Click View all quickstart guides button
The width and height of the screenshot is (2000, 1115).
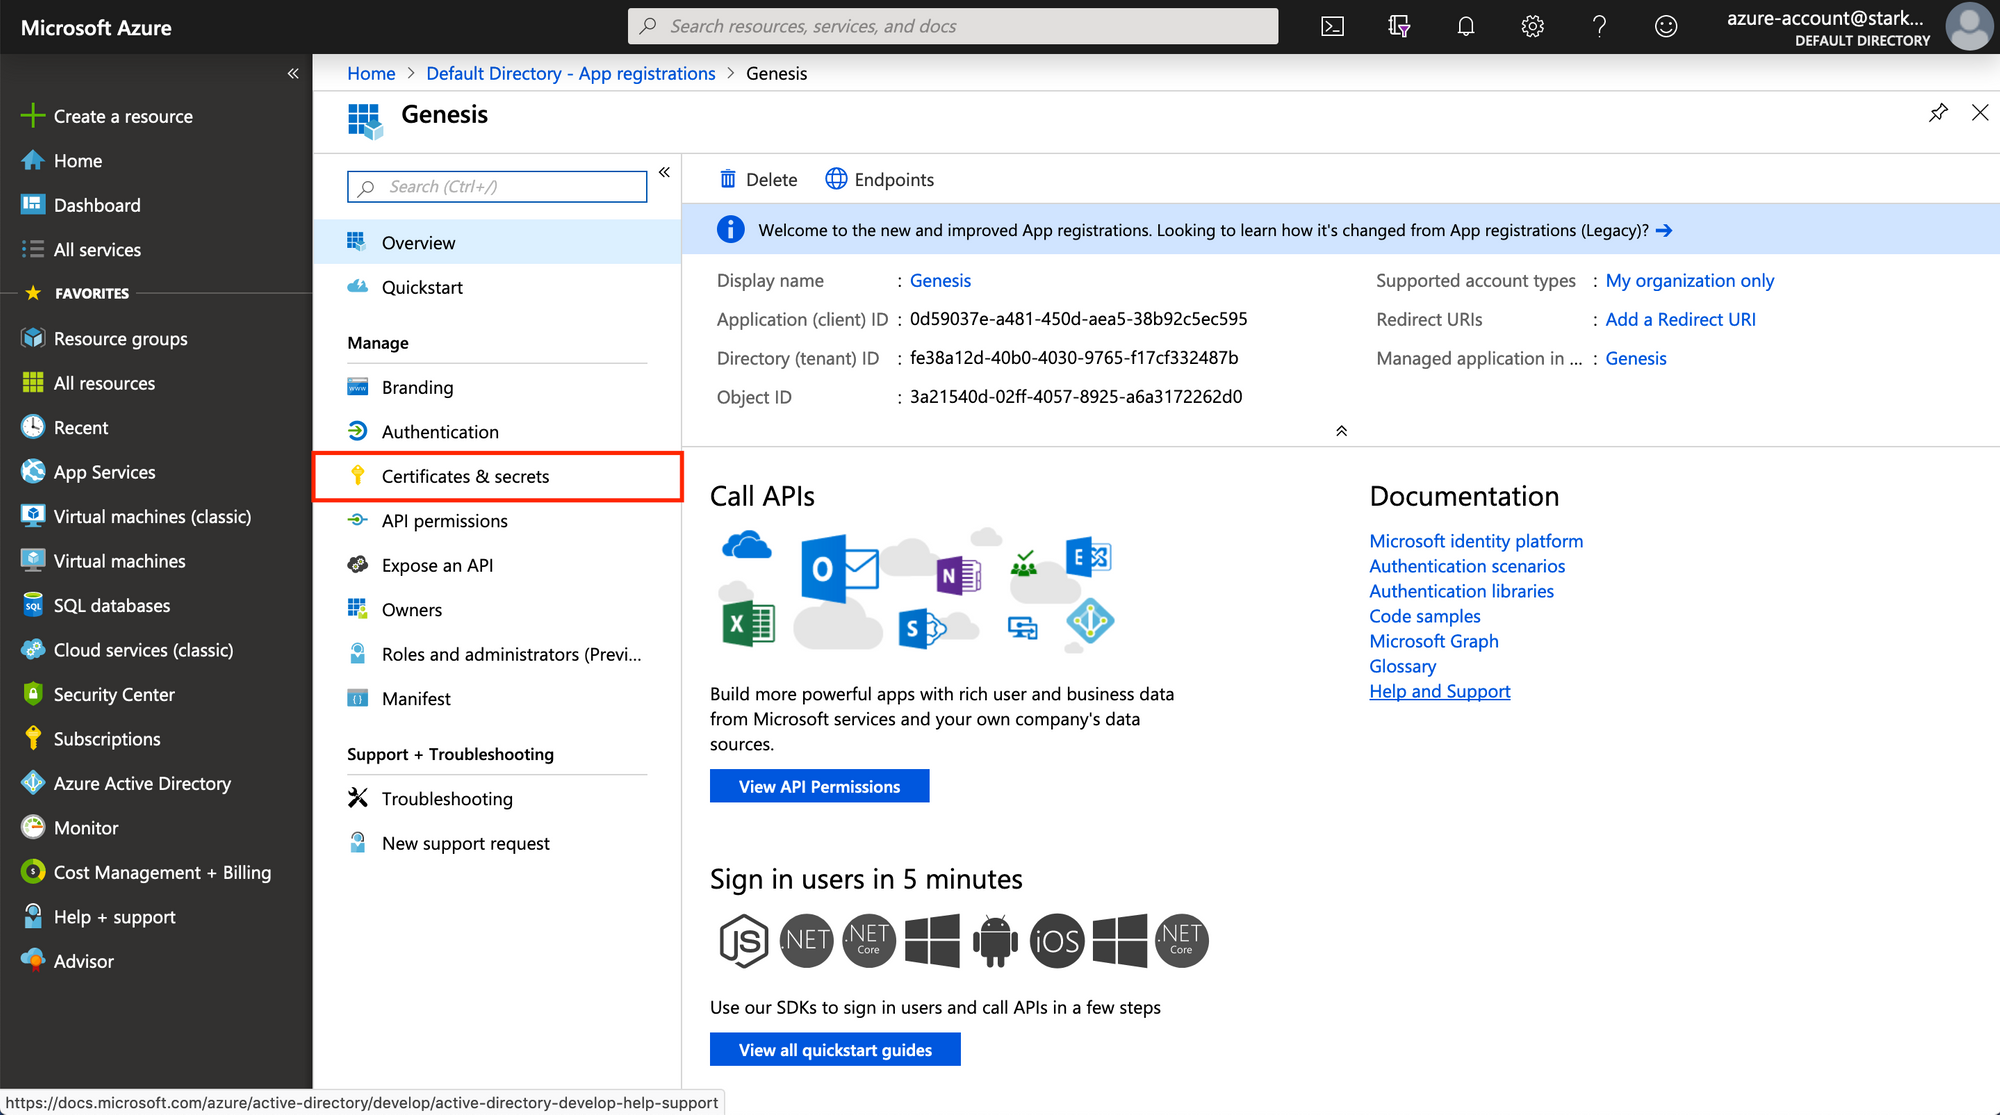pos(835,1048)
